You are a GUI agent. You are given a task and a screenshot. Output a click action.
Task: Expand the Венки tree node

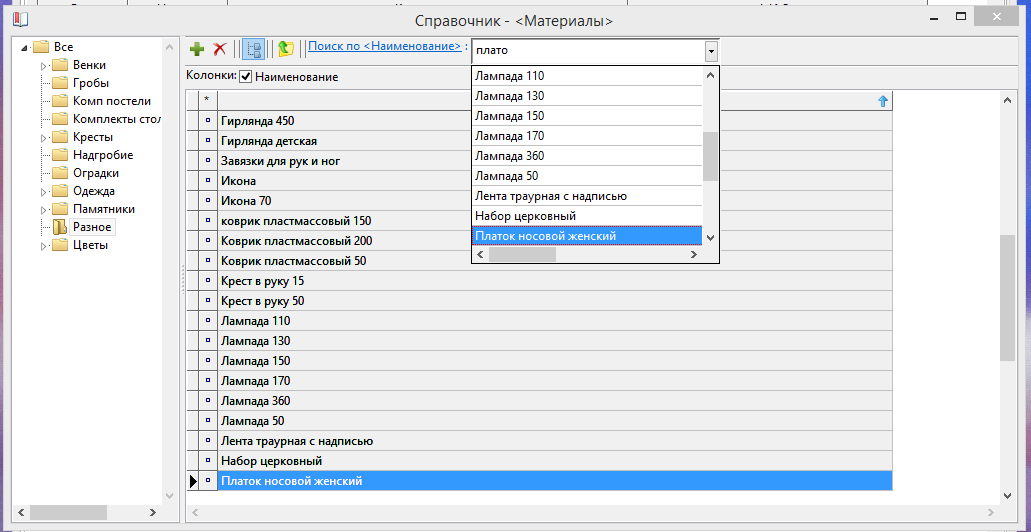click(x=44, y=66)
